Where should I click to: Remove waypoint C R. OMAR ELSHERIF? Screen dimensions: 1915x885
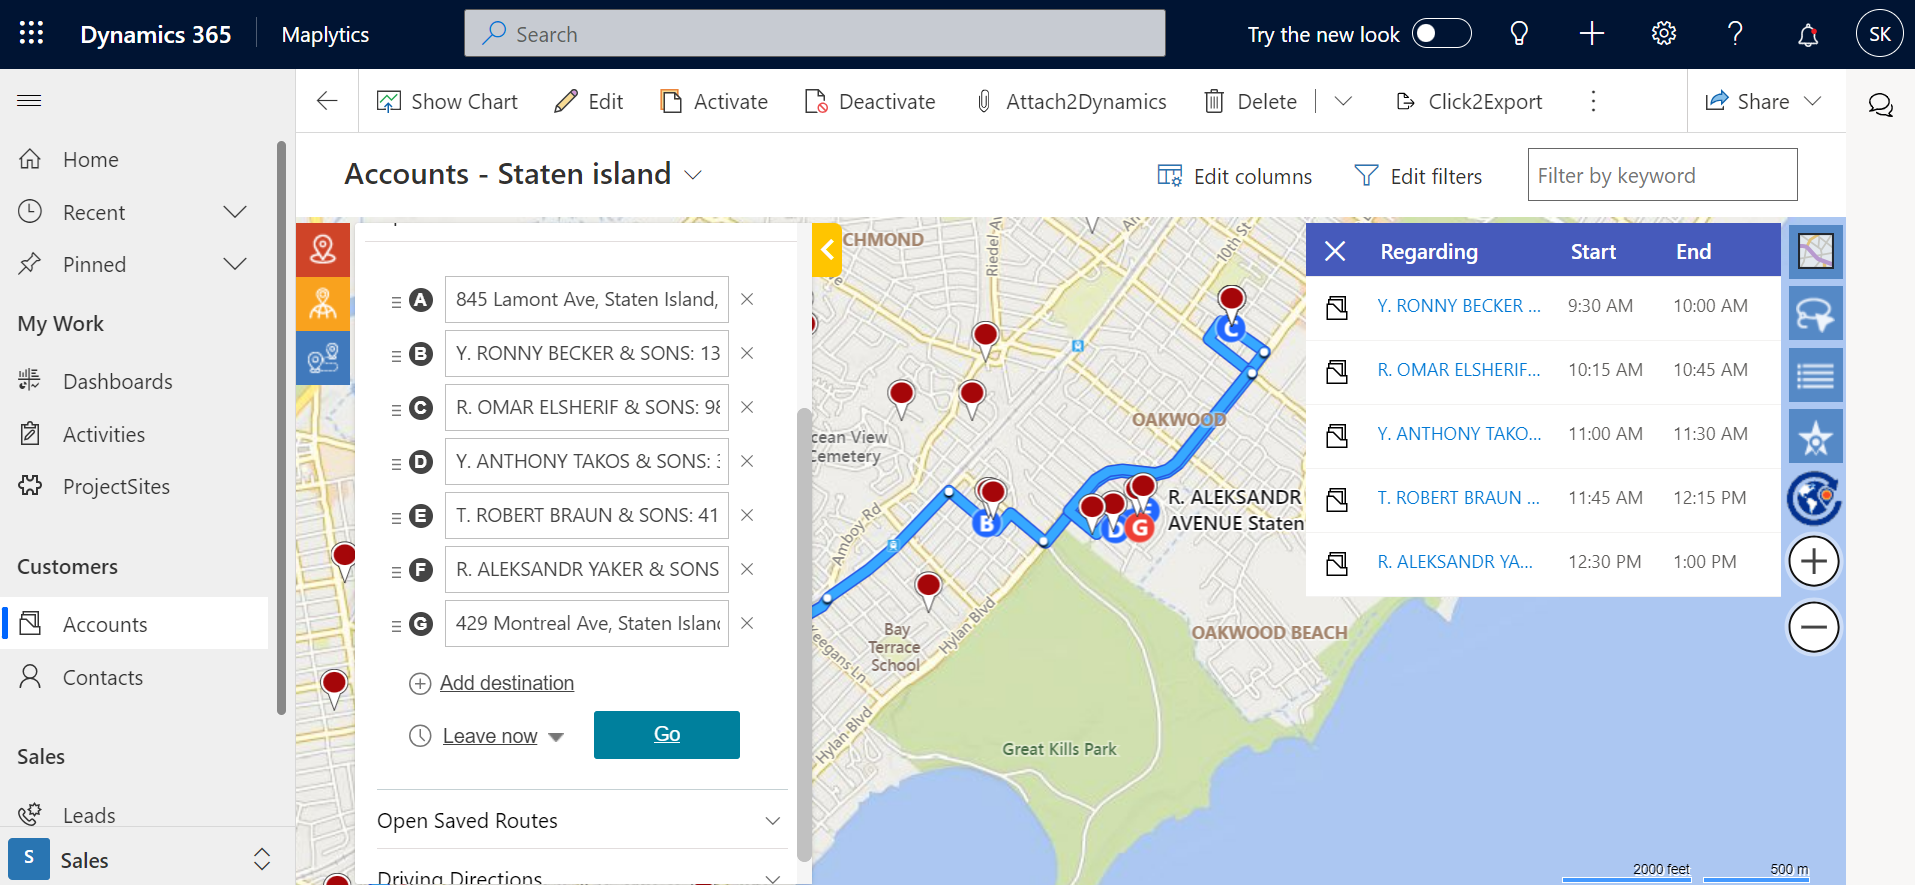[x=747, y=407]
